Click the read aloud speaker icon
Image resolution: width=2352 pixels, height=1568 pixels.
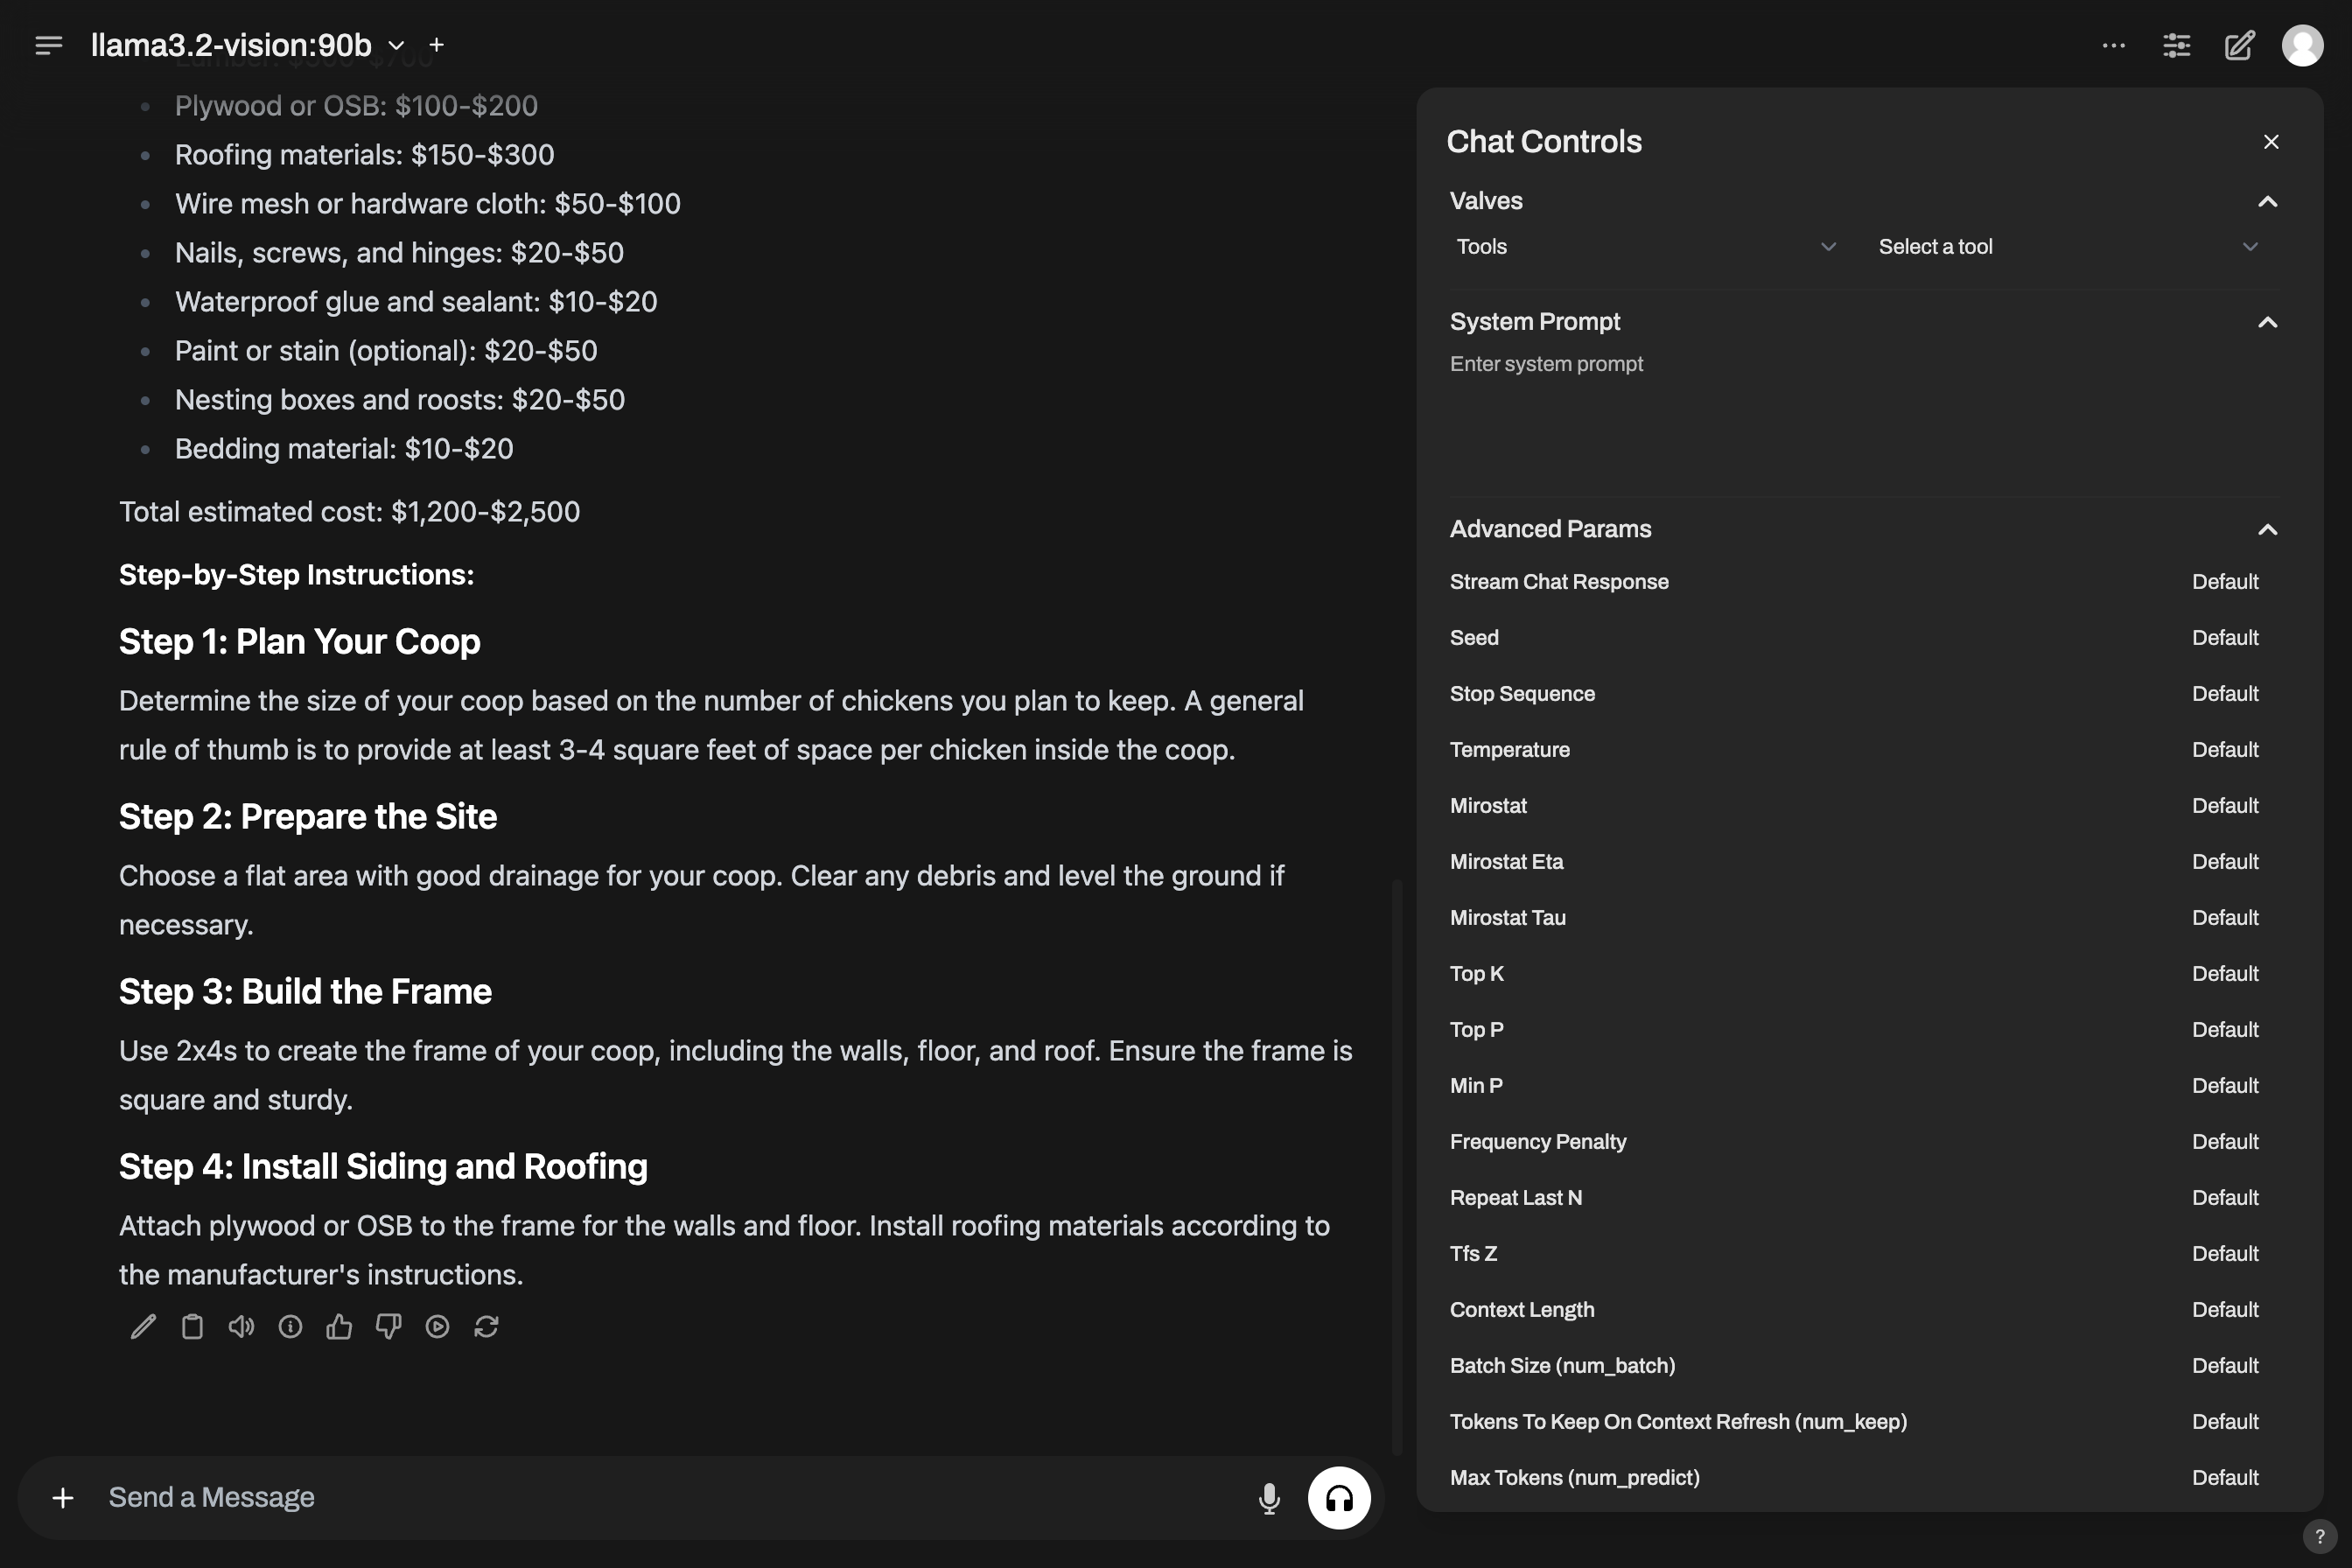[x=241, y=1326]
